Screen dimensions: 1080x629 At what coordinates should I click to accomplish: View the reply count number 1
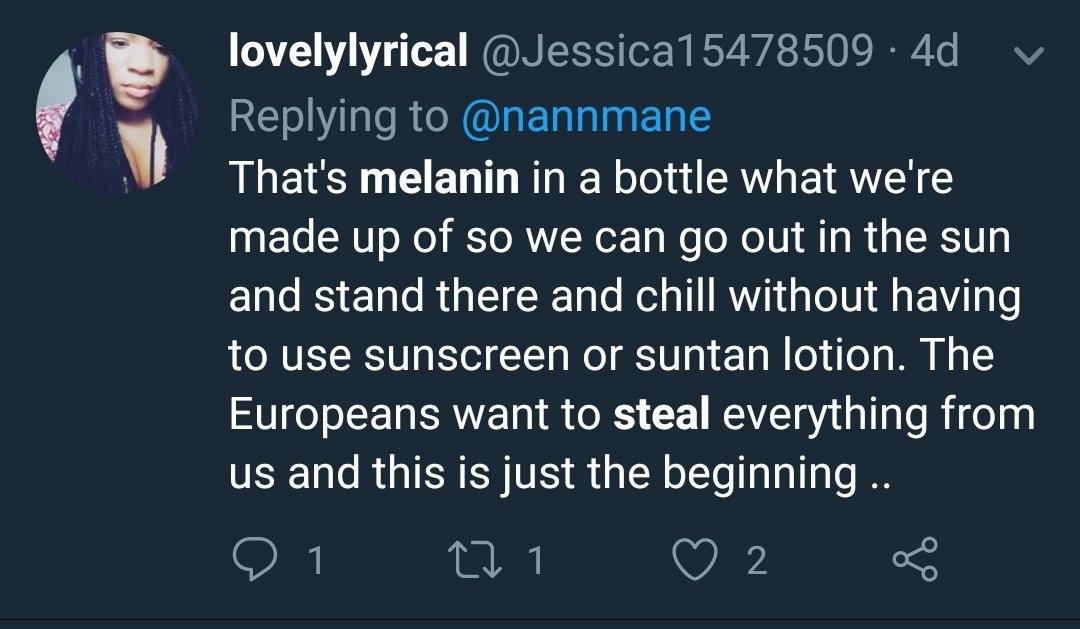click(315, 560)
